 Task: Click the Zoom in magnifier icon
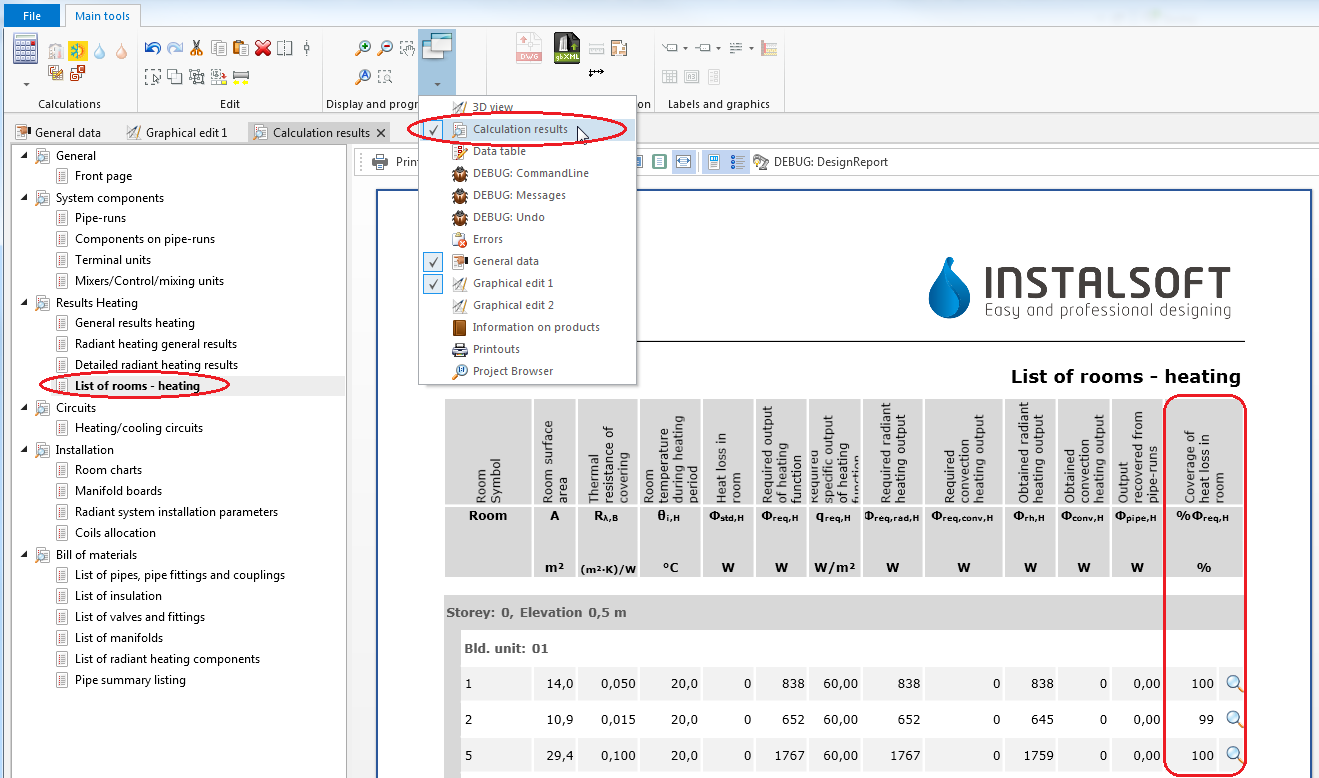point(363,48)
